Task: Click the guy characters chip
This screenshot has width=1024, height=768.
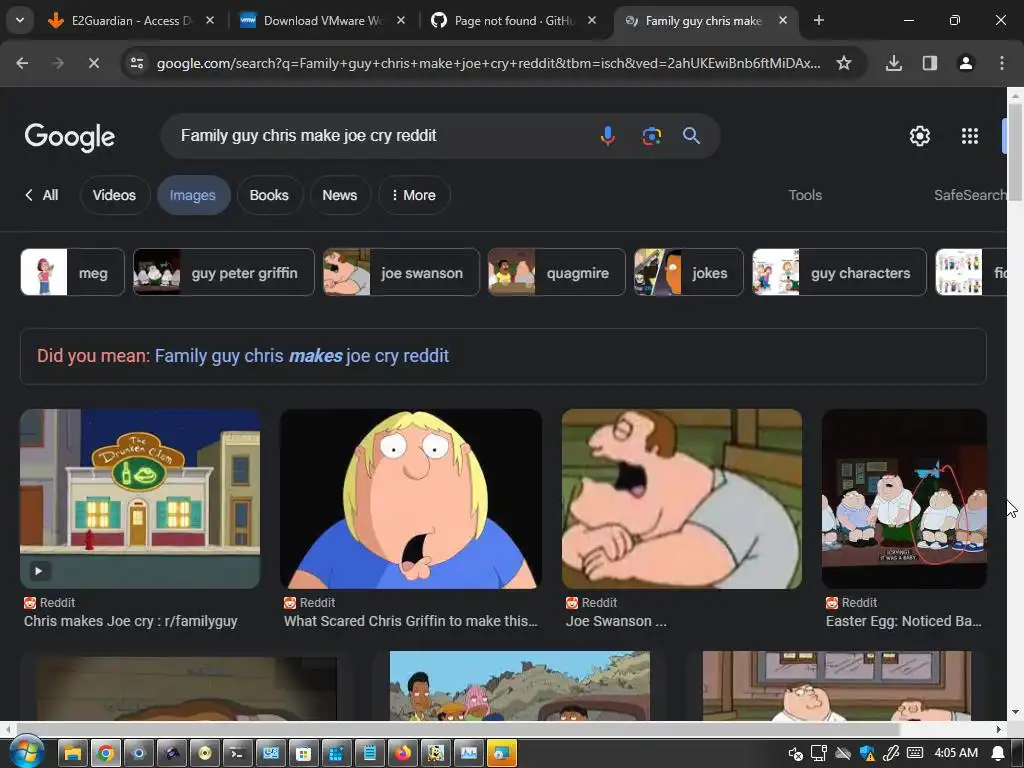Action: (x=839, y=272)
